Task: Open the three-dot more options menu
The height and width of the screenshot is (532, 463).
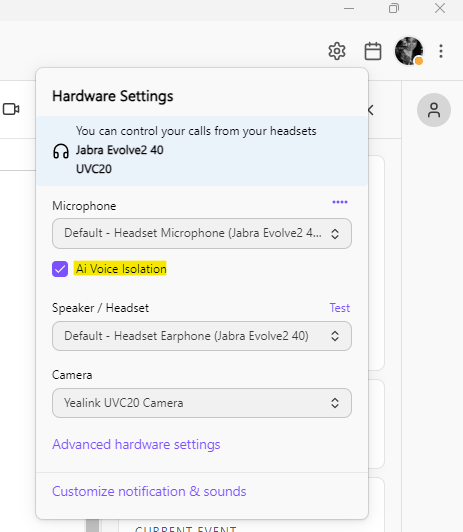Action: point(441,51)
